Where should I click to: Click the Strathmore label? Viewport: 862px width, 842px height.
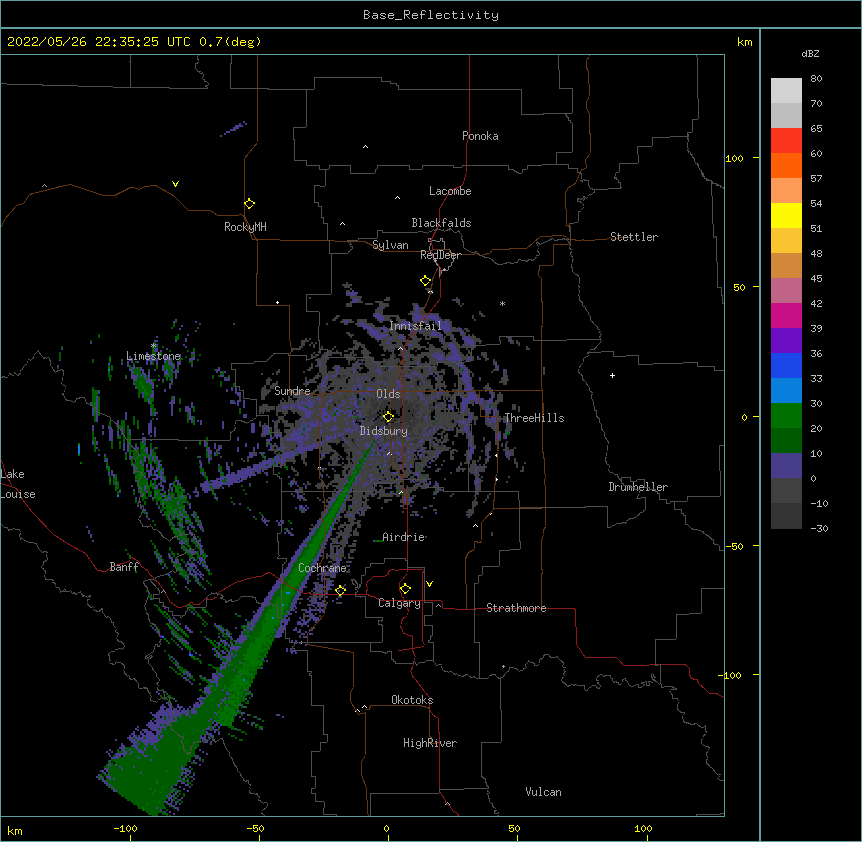pos(516,608)
